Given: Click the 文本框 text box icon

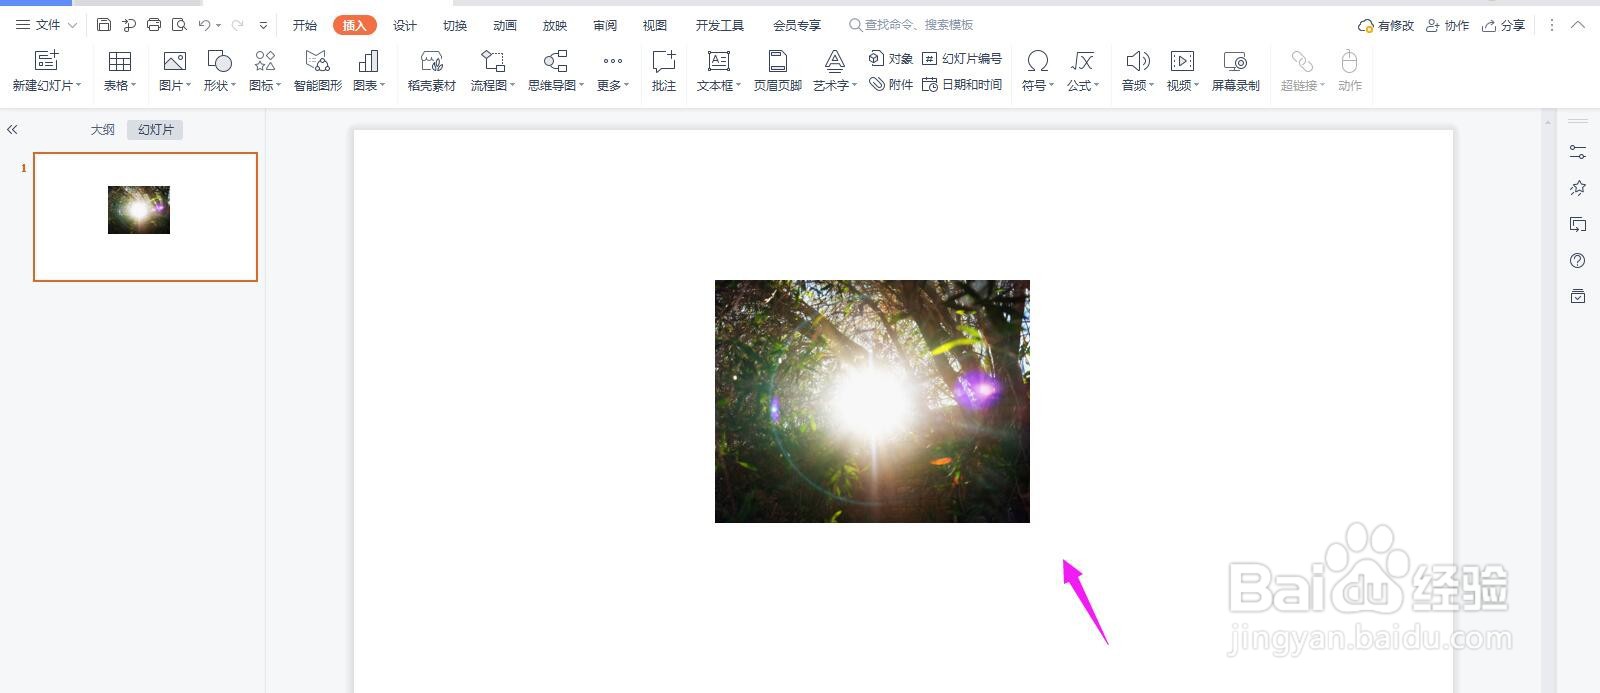Looking at the screenshot, I should tap(718, 61).
